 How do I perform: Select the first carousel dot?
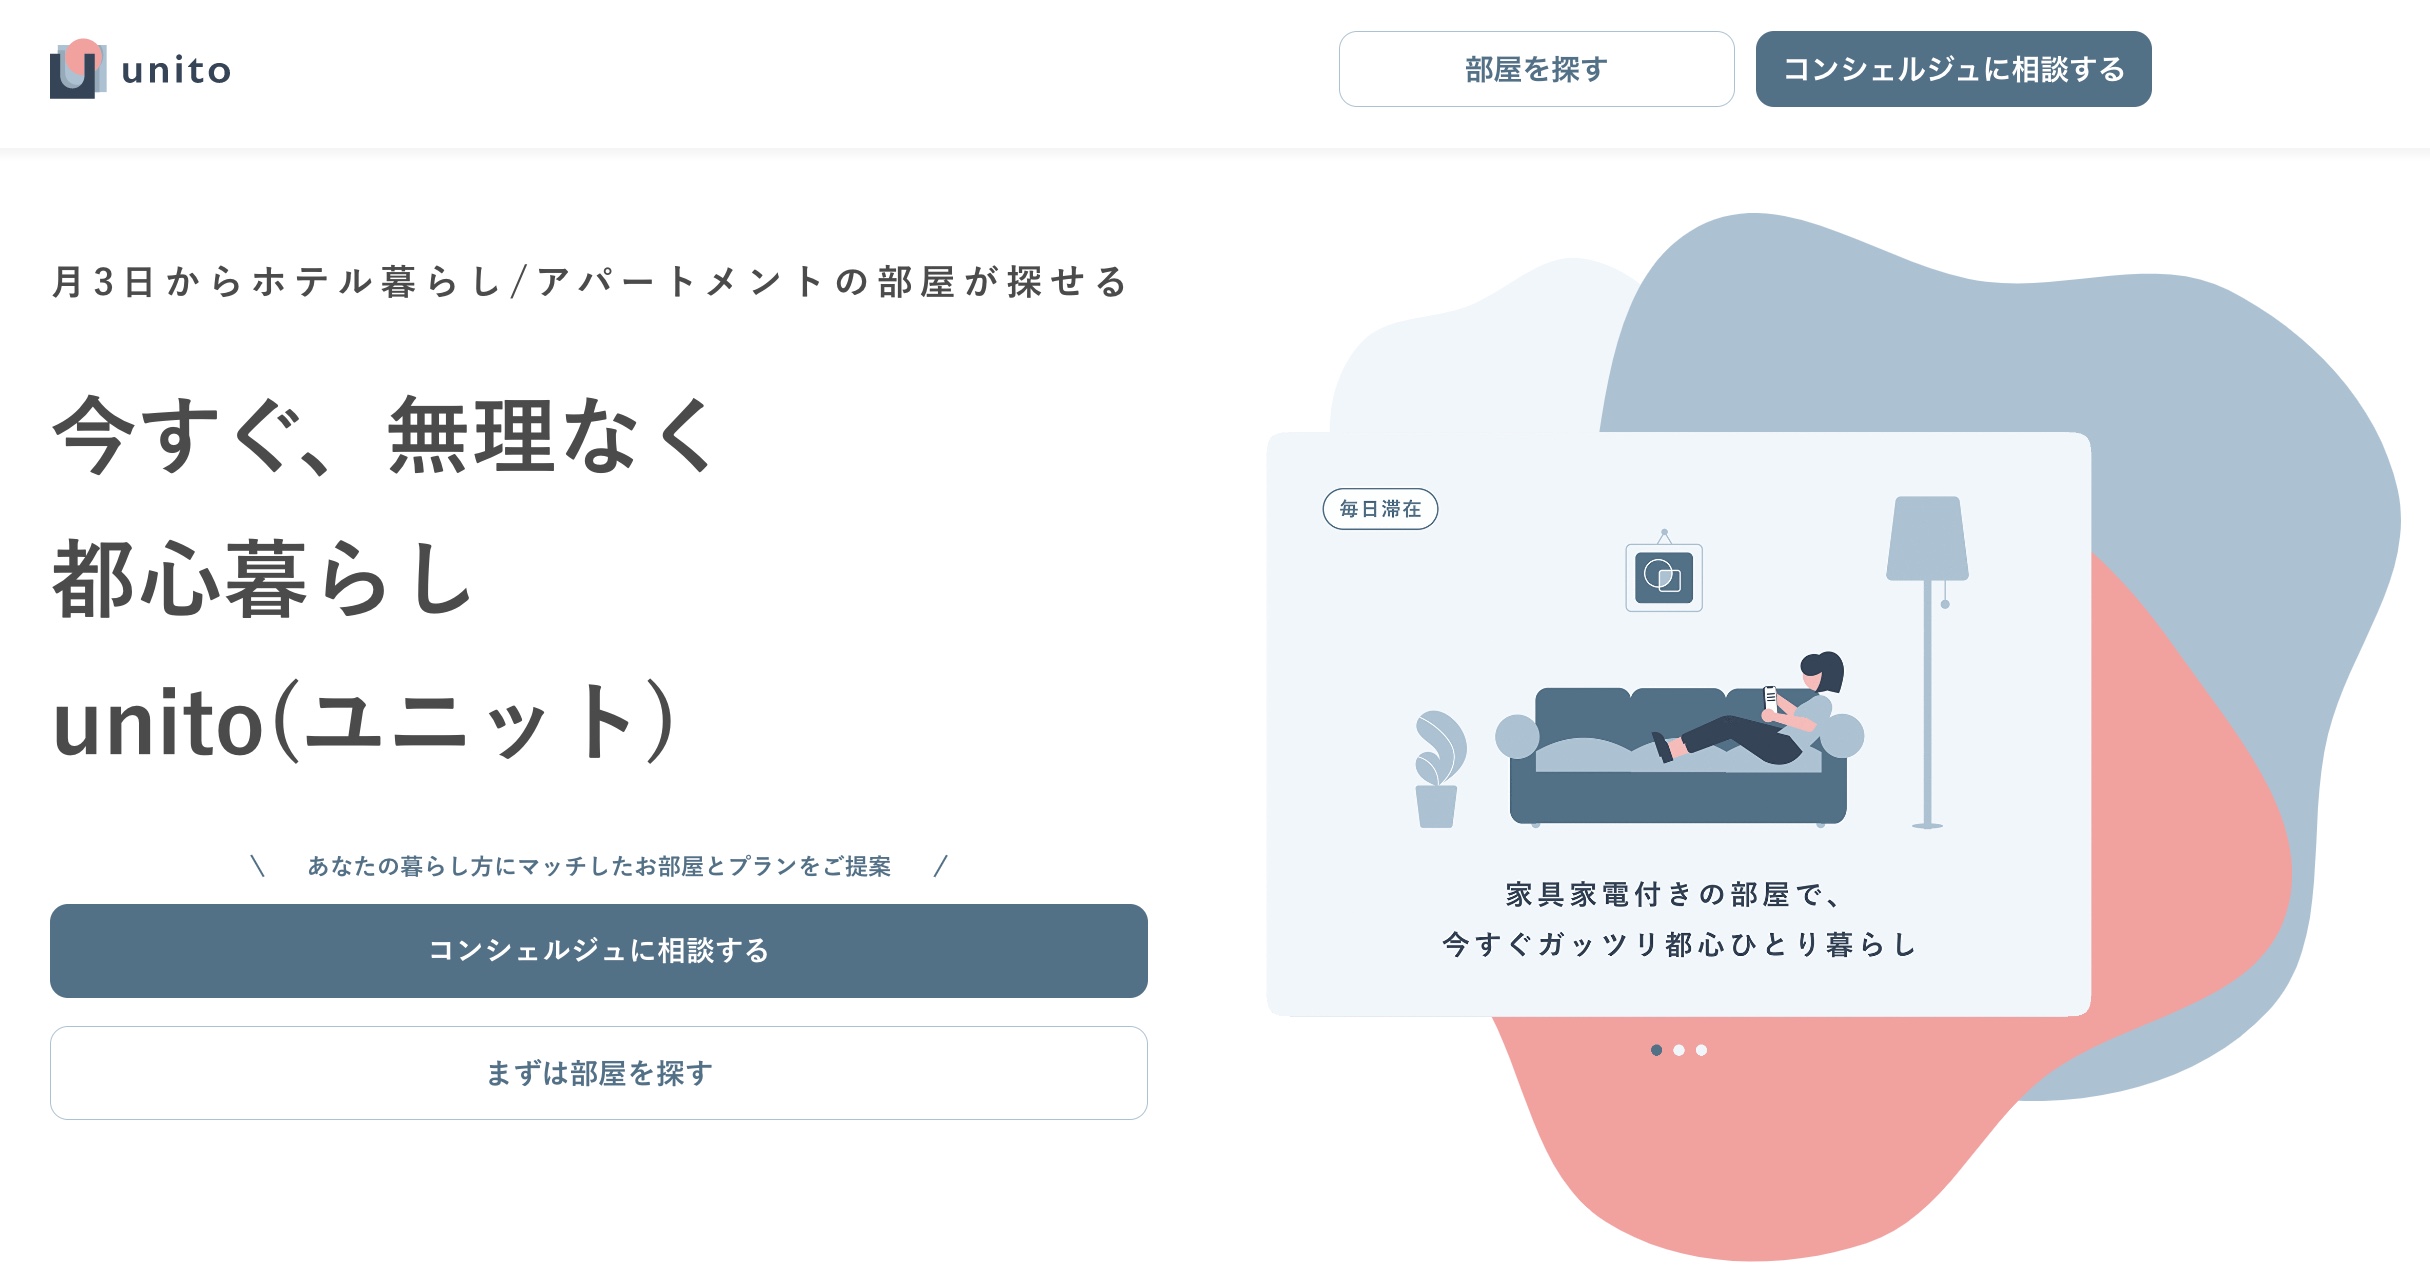coord(1656,1050)
